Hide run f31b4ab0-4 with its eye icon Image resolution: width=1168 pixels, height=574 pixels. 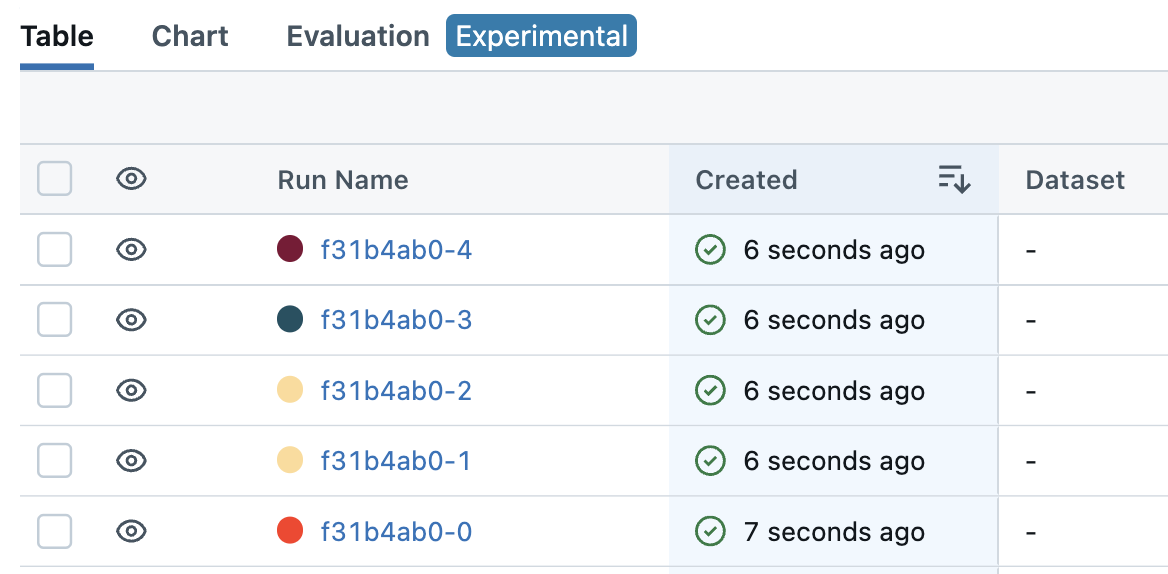[x=132, y=249]
